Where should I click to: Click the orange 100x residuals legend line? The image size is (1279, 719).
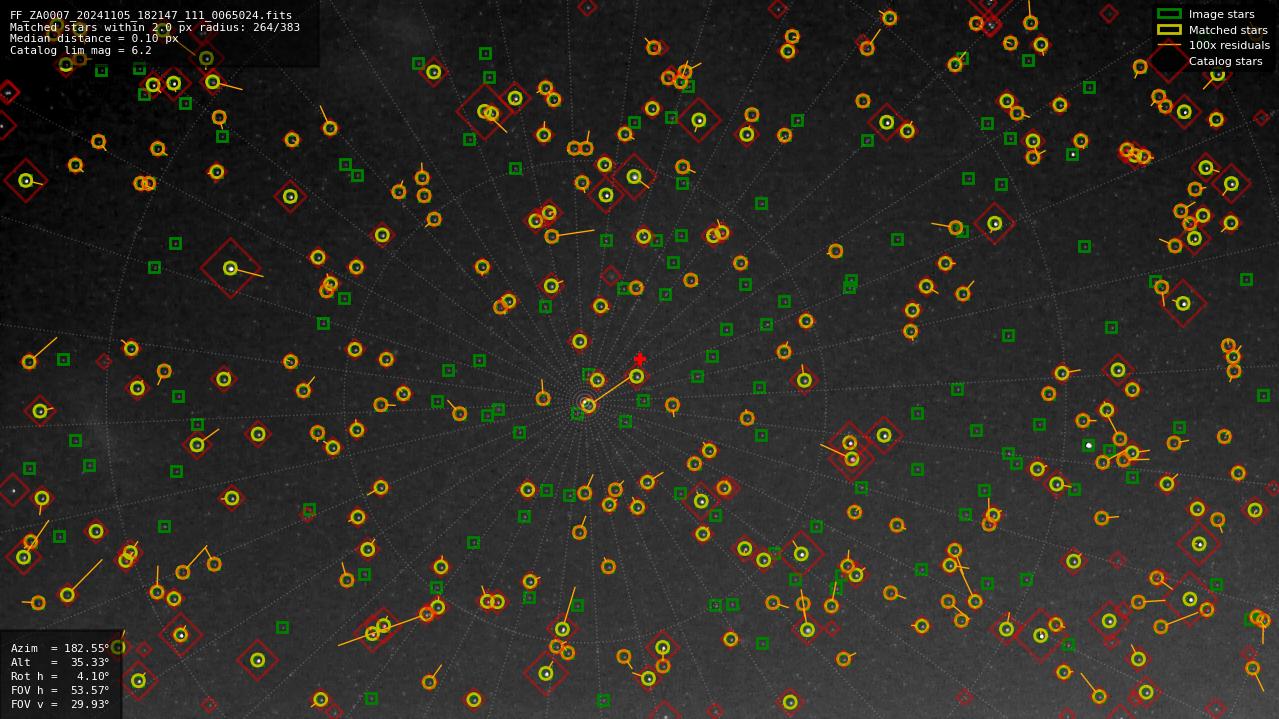coord(1169,45)
